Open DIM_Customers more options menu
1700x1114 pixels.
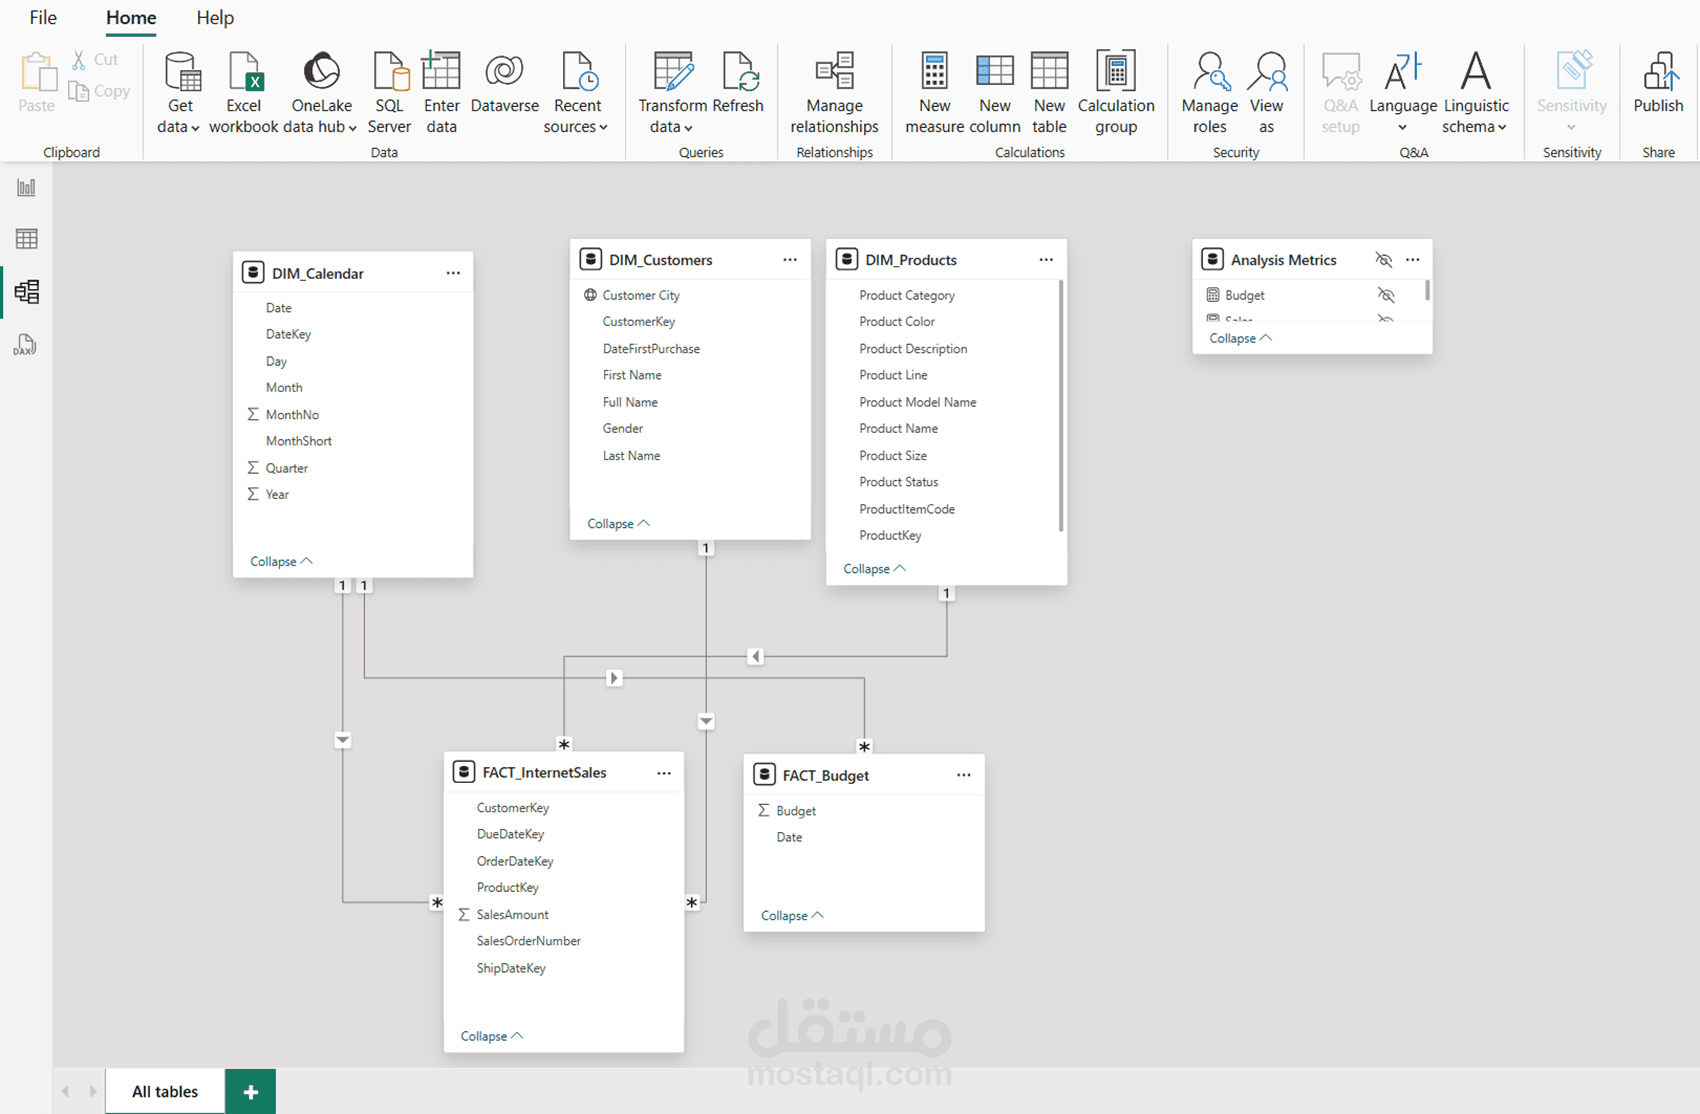click(x=790, y=260)
